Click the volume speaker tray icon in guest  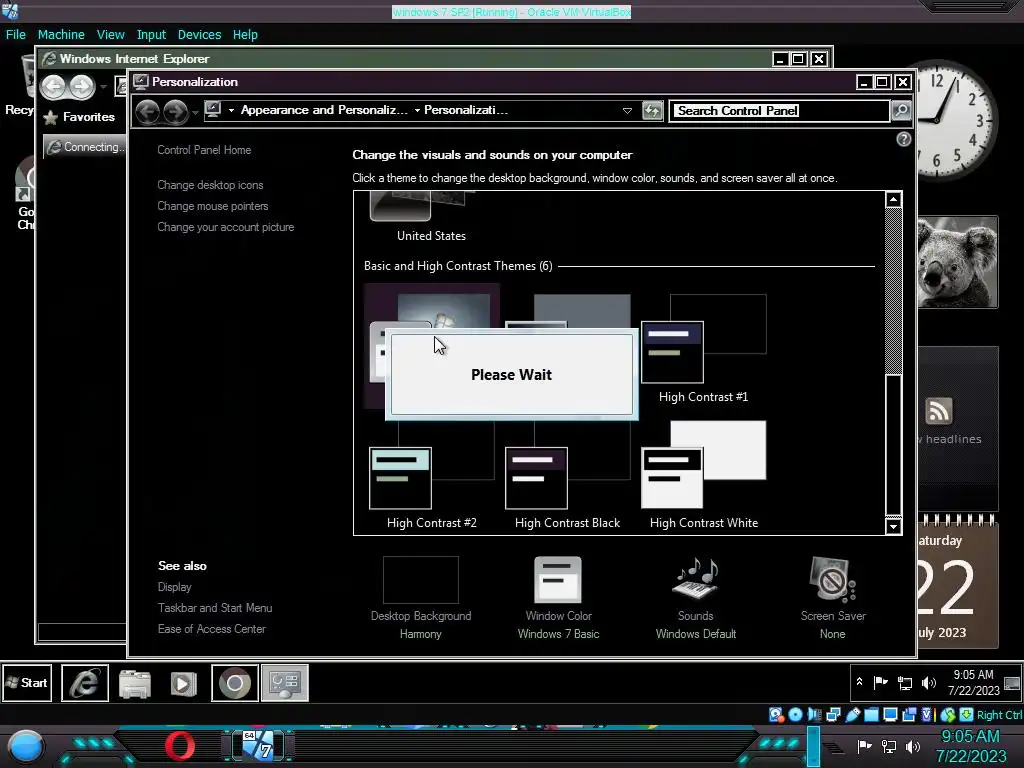coord(928,683)
